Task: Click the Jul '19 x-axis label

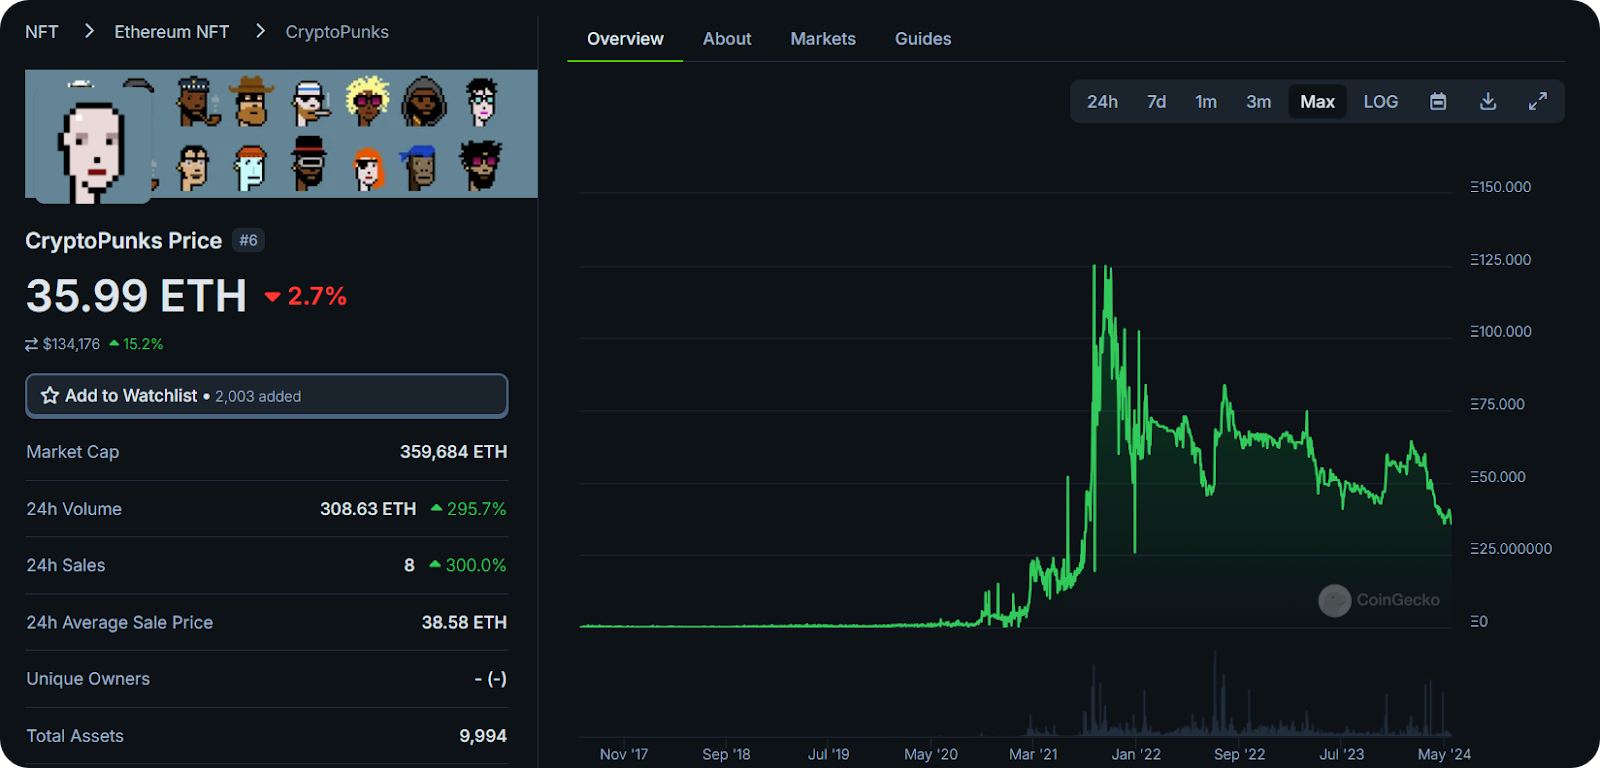Action: tap(828, 754)
